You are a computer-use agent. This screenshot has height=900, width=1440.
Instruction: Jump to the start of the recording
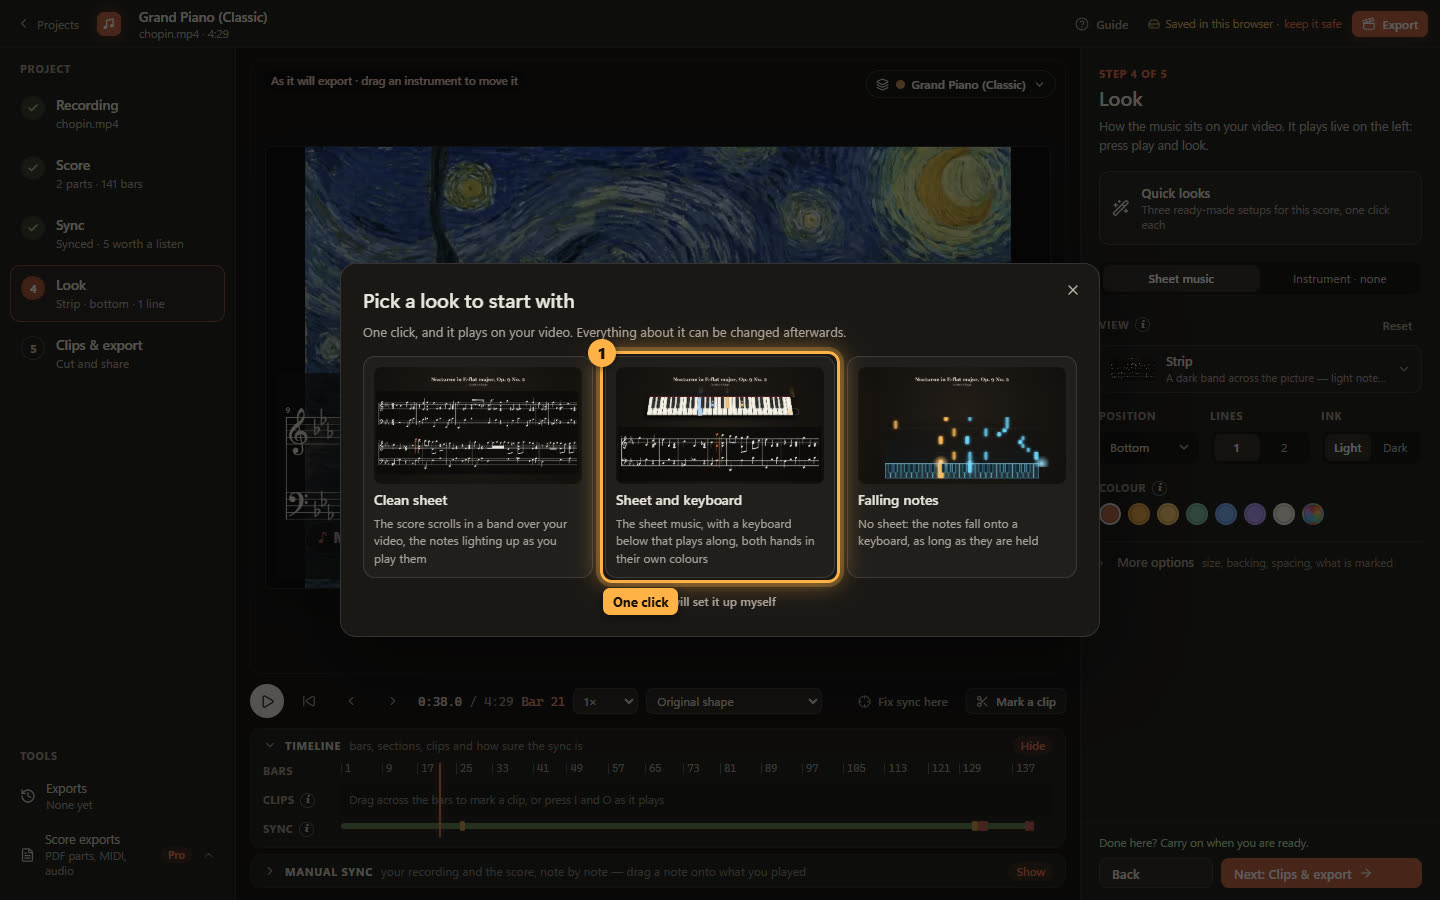(309, 701)
